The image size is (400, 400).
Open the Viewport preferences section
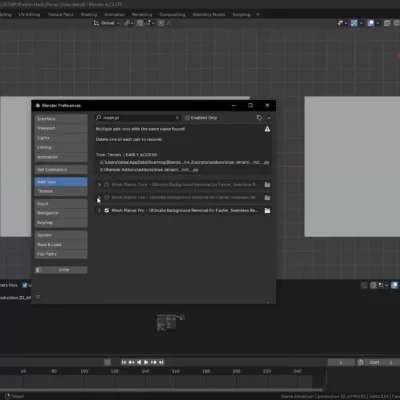pyautogui.click(x=61, y=128)
